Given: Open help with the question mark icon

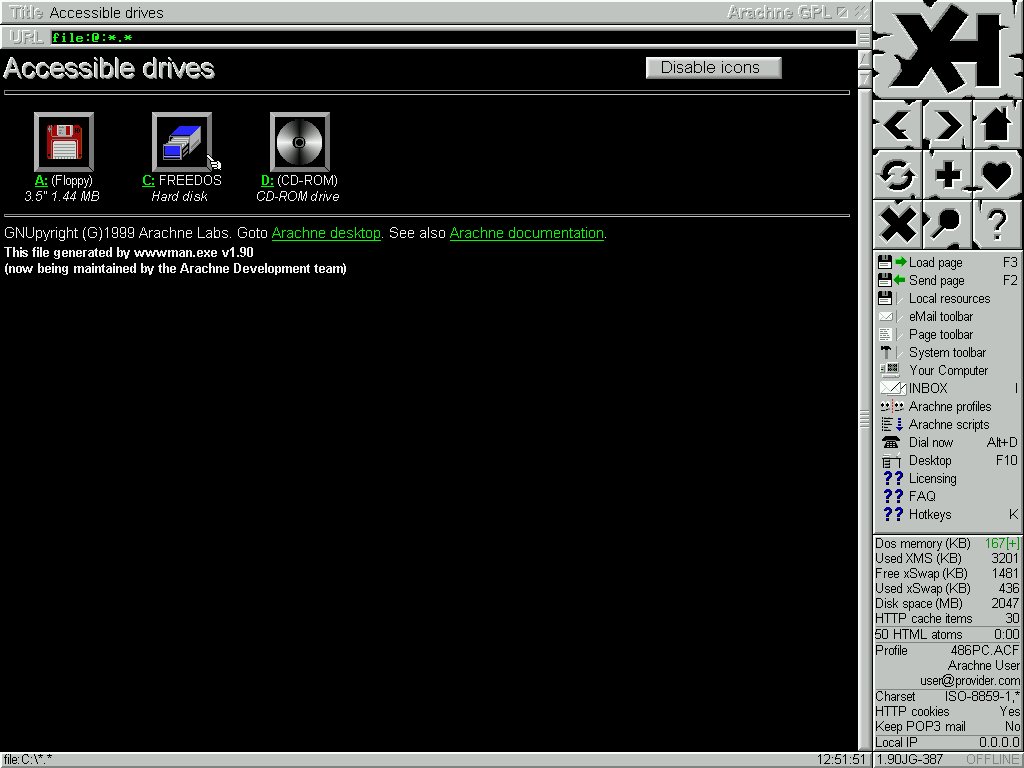Looking at the screenshot, I should tap(996, 224).
